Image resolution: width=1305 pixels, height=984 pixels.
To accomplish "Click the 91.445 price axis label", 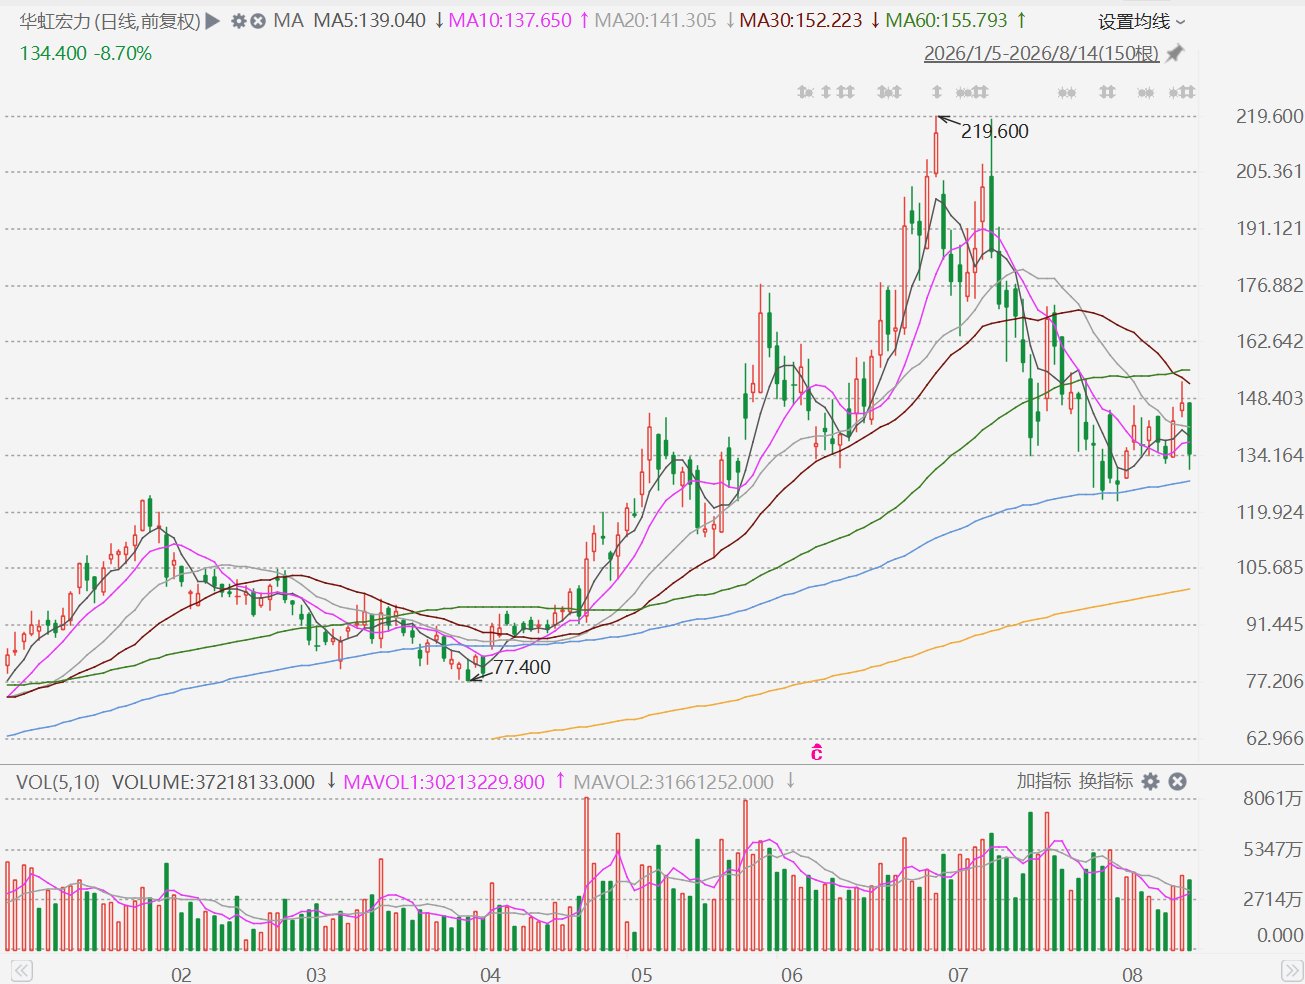I will coord(1274,624).
